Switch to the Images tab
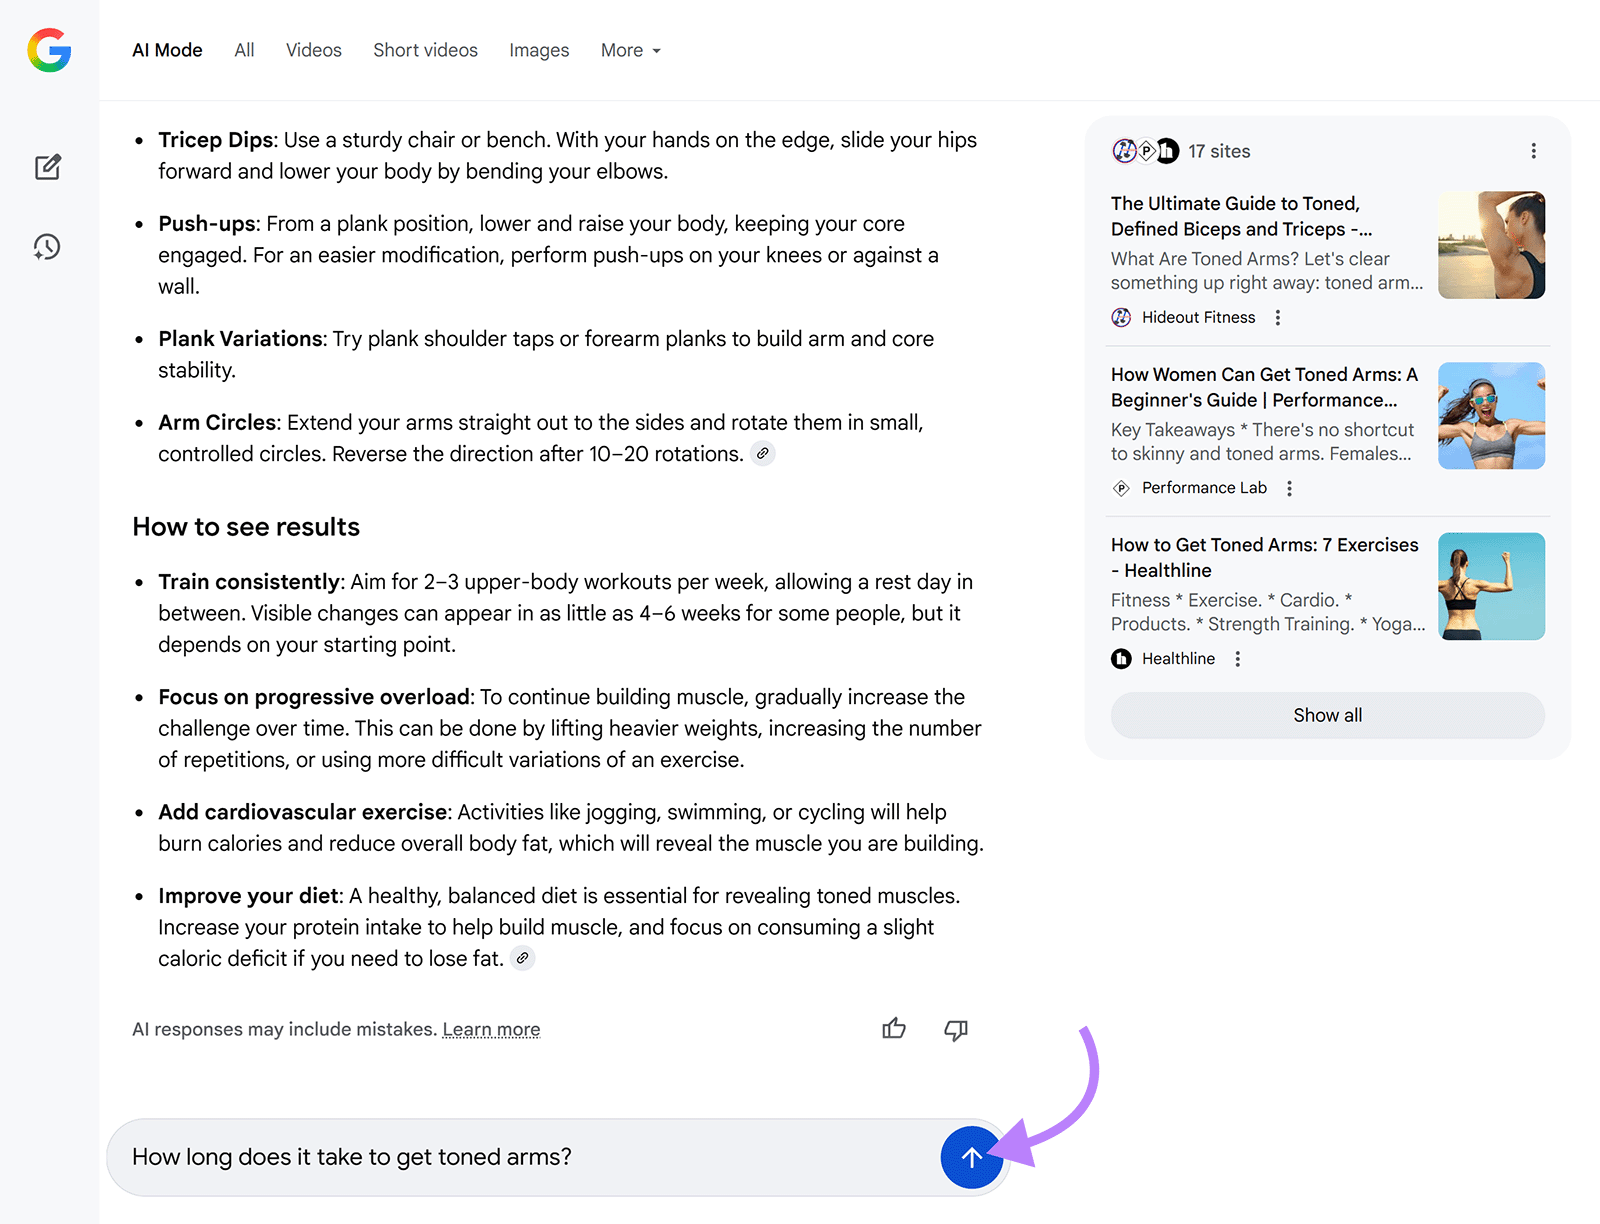 [x=539, y=50]
